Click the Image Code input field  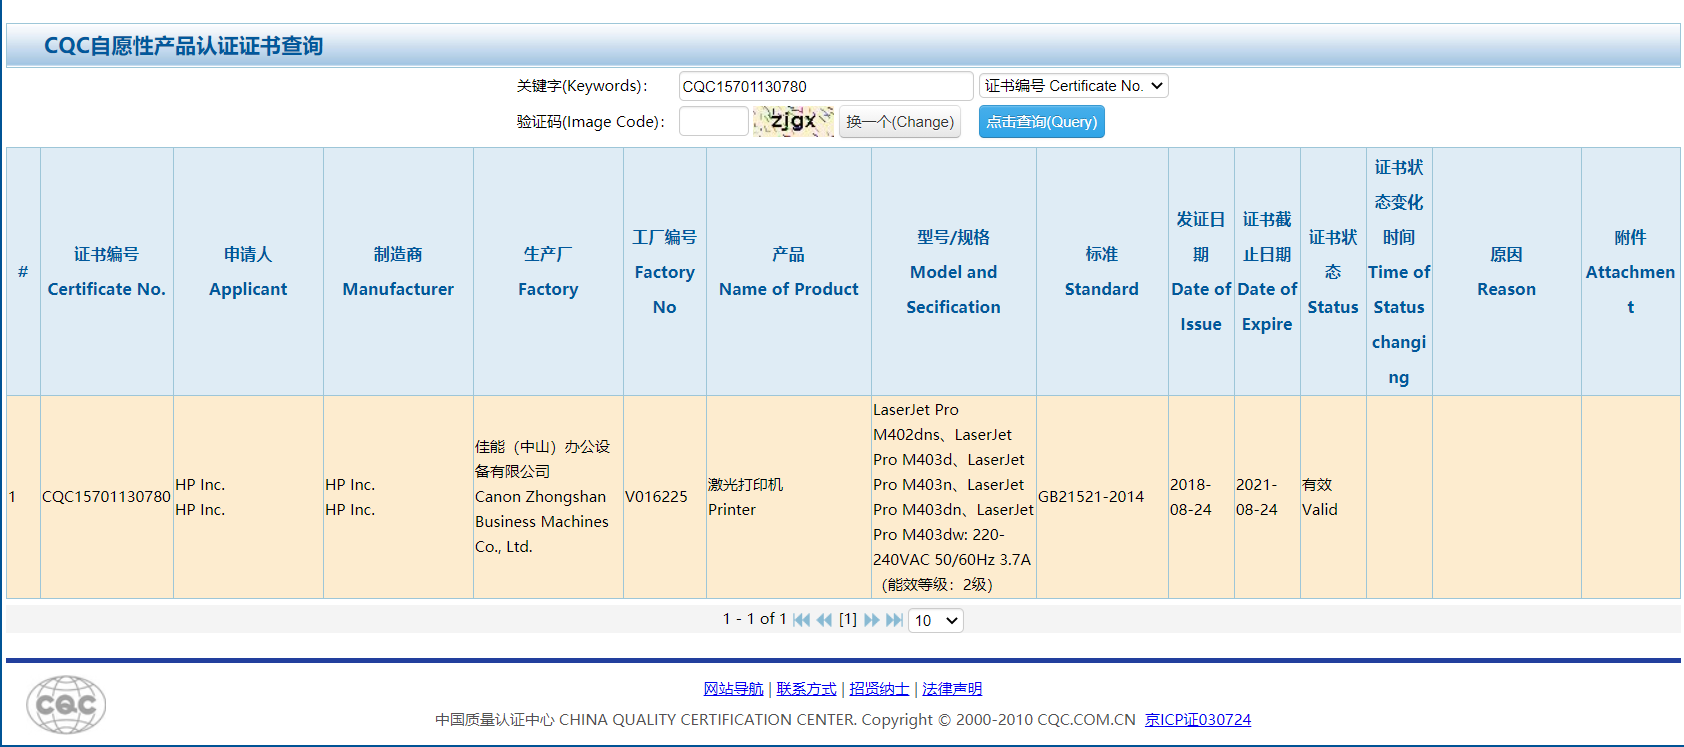click(x=713, y=121)
